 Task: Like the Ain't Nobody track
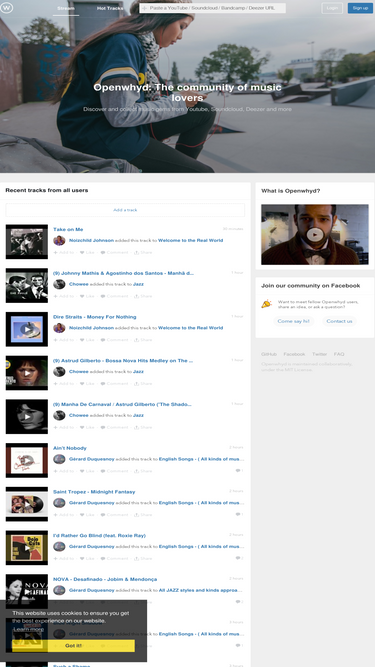[x=88, y=471]
